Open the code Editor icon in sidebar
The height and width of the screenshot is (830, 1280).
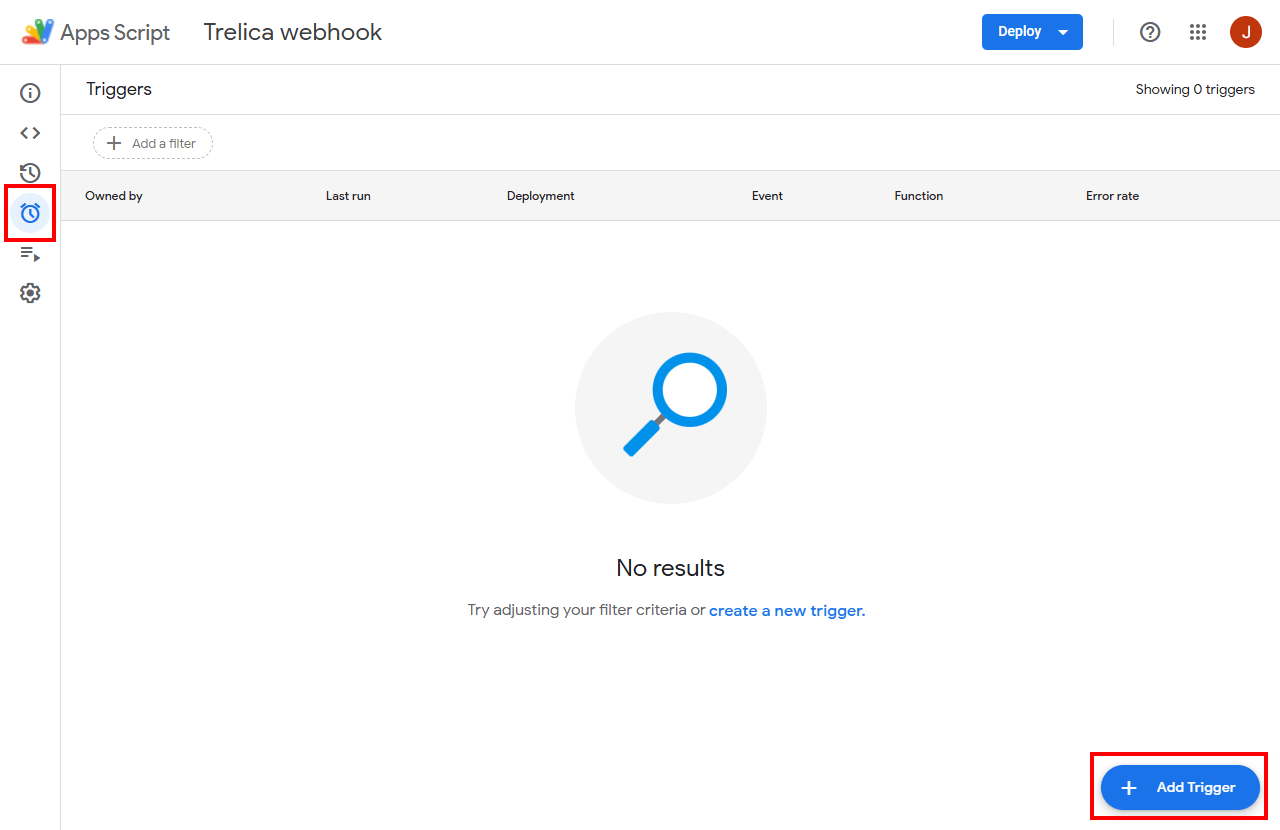click(x=30, y=133)
